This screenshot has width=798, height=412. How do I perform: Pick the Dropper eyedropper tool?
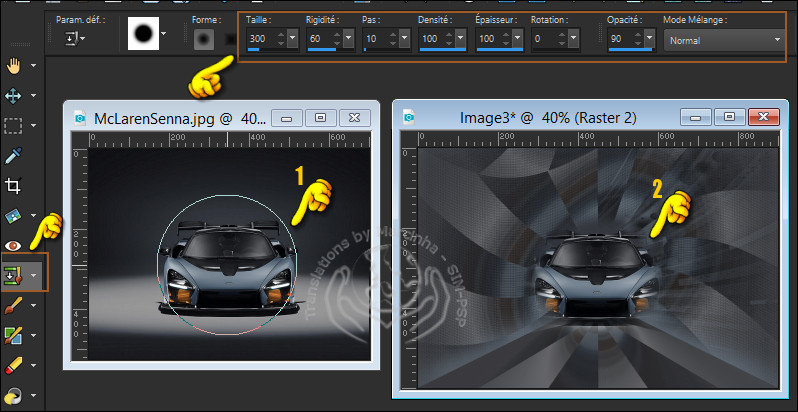[x=14, y=156]
